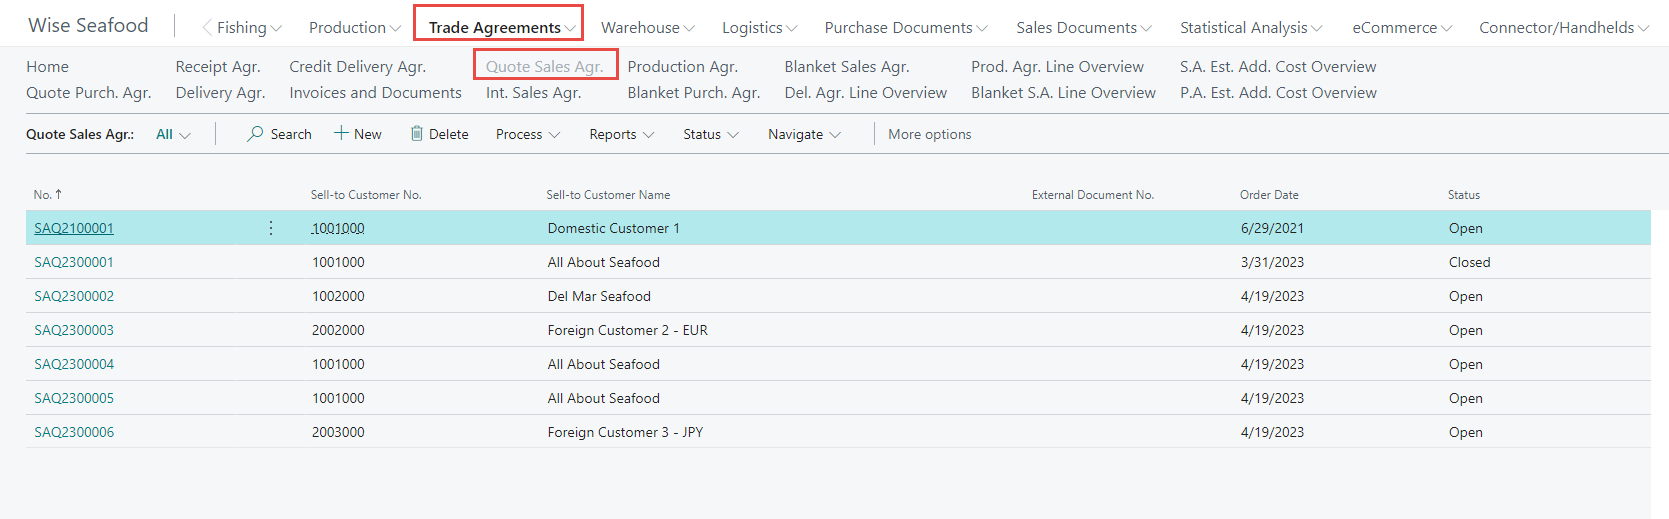
Task: Open the Warehouse menu
Action: pyautogui.click(x=647, y=28)
